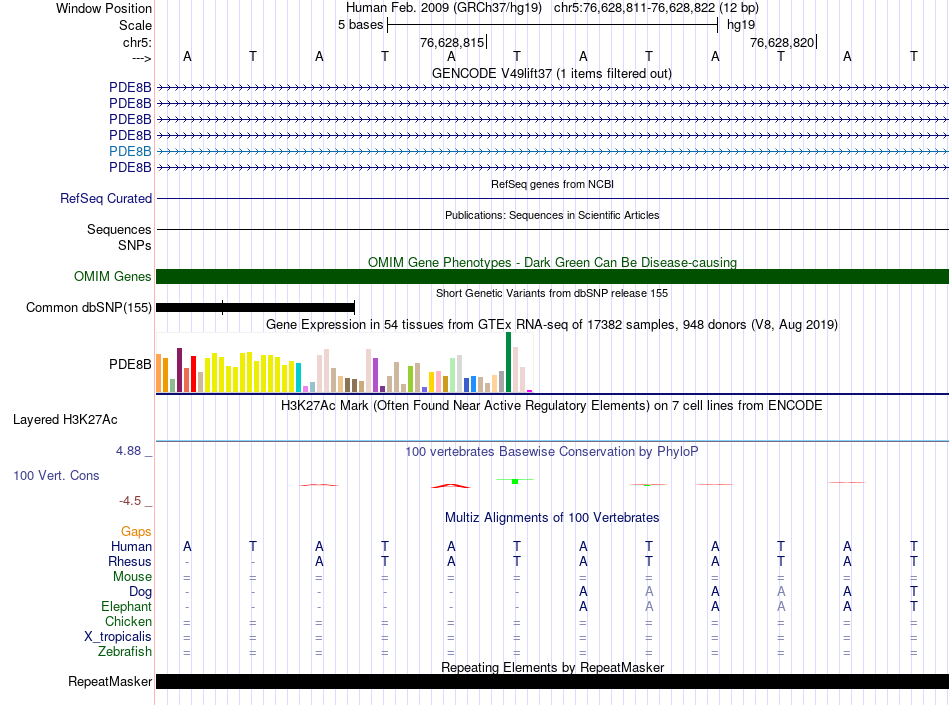
Task: Open the RefSeq Curated track label
Action: click(x=105, y=198)
